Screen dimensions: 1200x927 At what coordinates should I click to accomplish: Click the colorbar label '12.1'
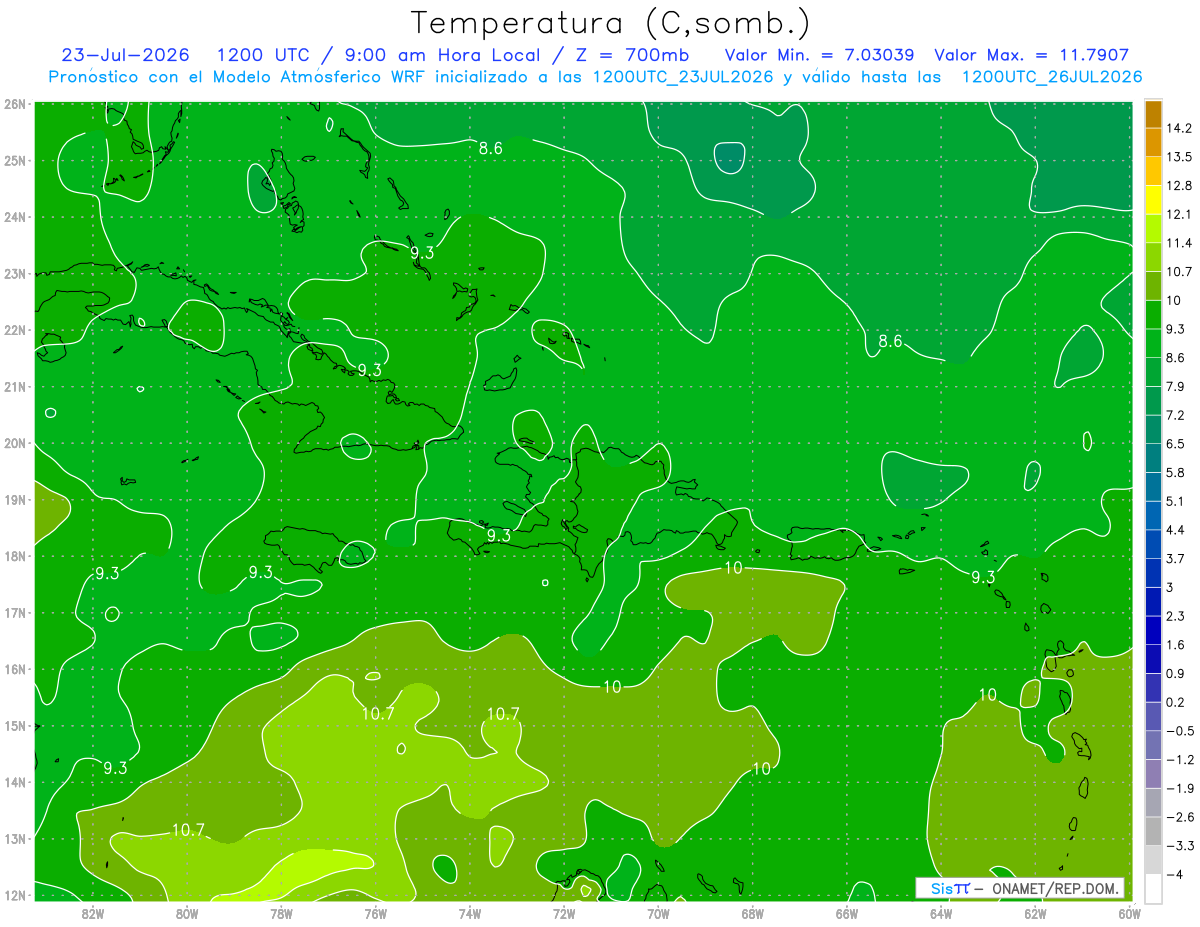1180,214
